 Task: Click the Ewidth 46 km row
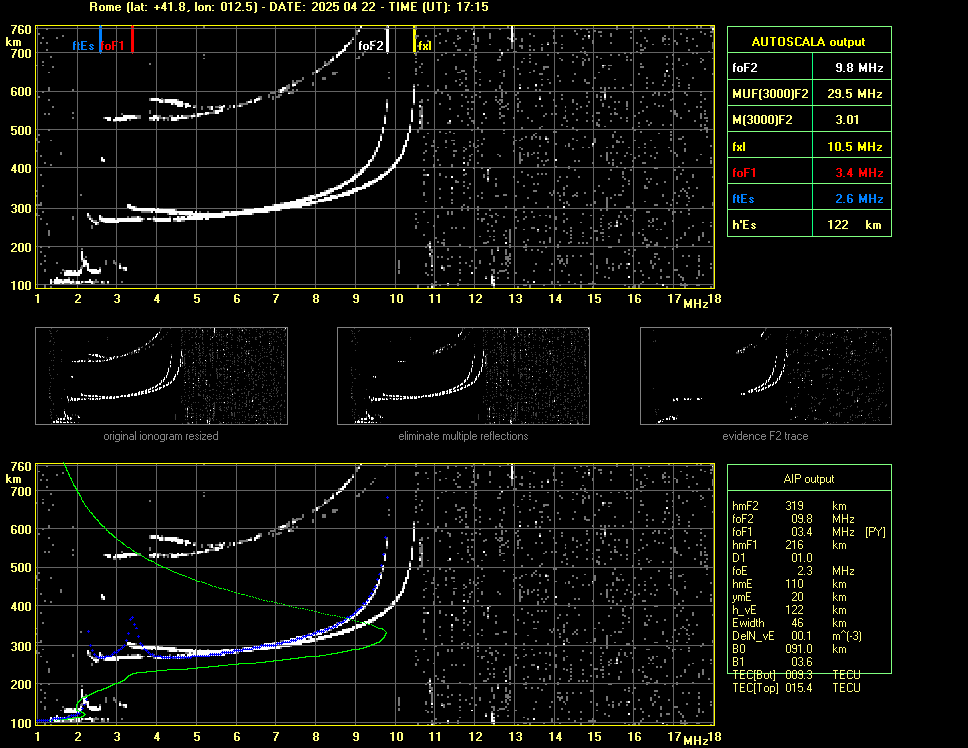click(x=789, y=623)
